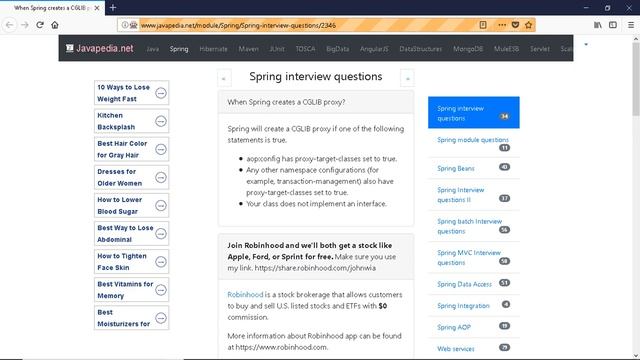Open 'How to Tighten Face Skin' ad
Viewport: 640px width, 360px height.
coord(131,262)
